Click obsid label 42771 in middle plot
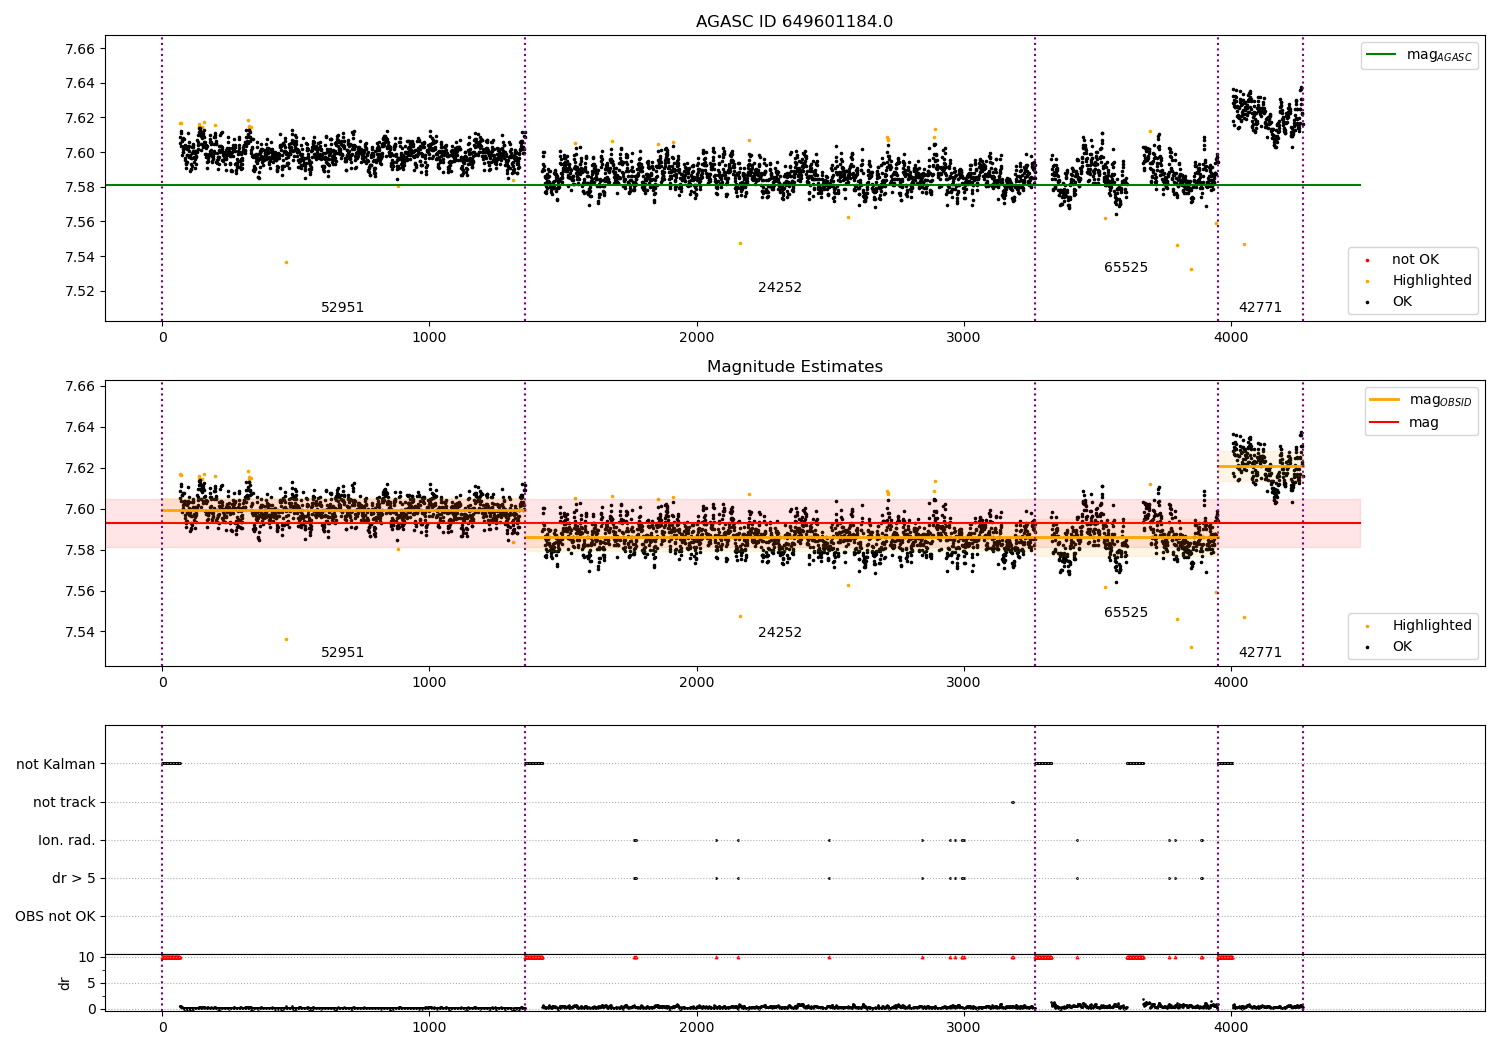The width and height of the screenshot is (1500, 1050). 1260,653
